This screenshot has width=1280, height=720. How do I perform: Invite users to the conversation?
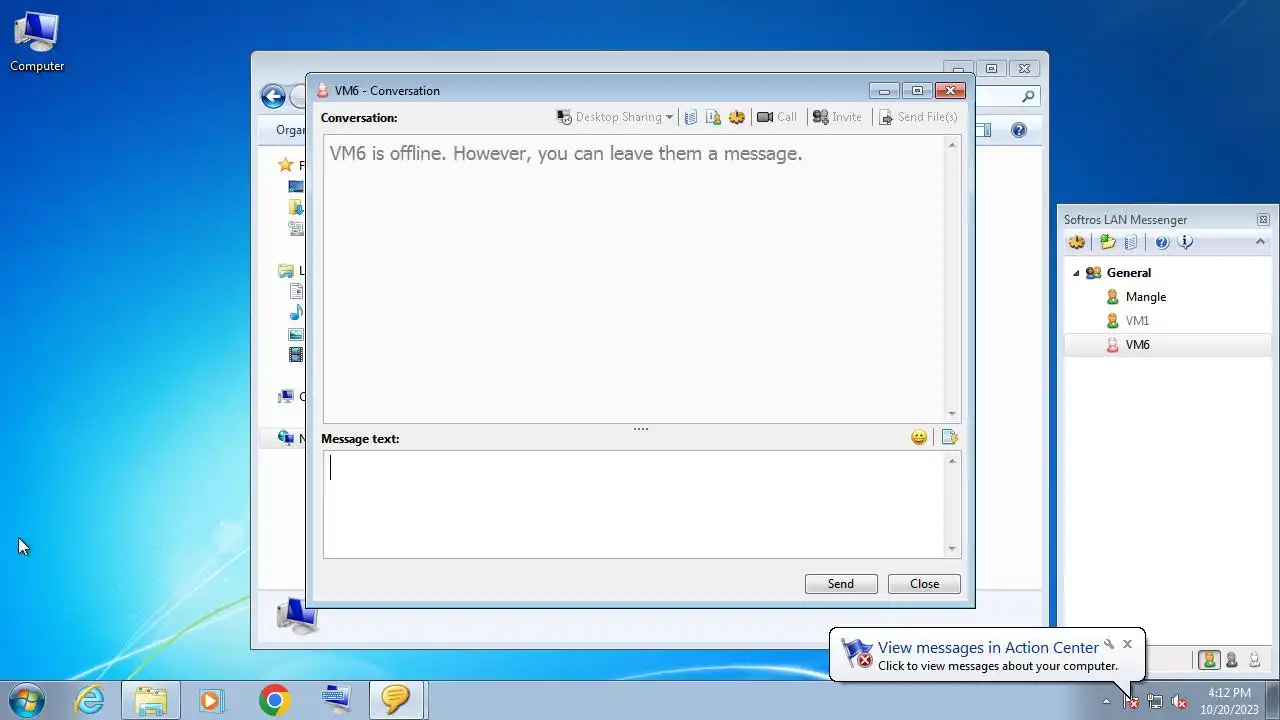(x=837, y=117)
